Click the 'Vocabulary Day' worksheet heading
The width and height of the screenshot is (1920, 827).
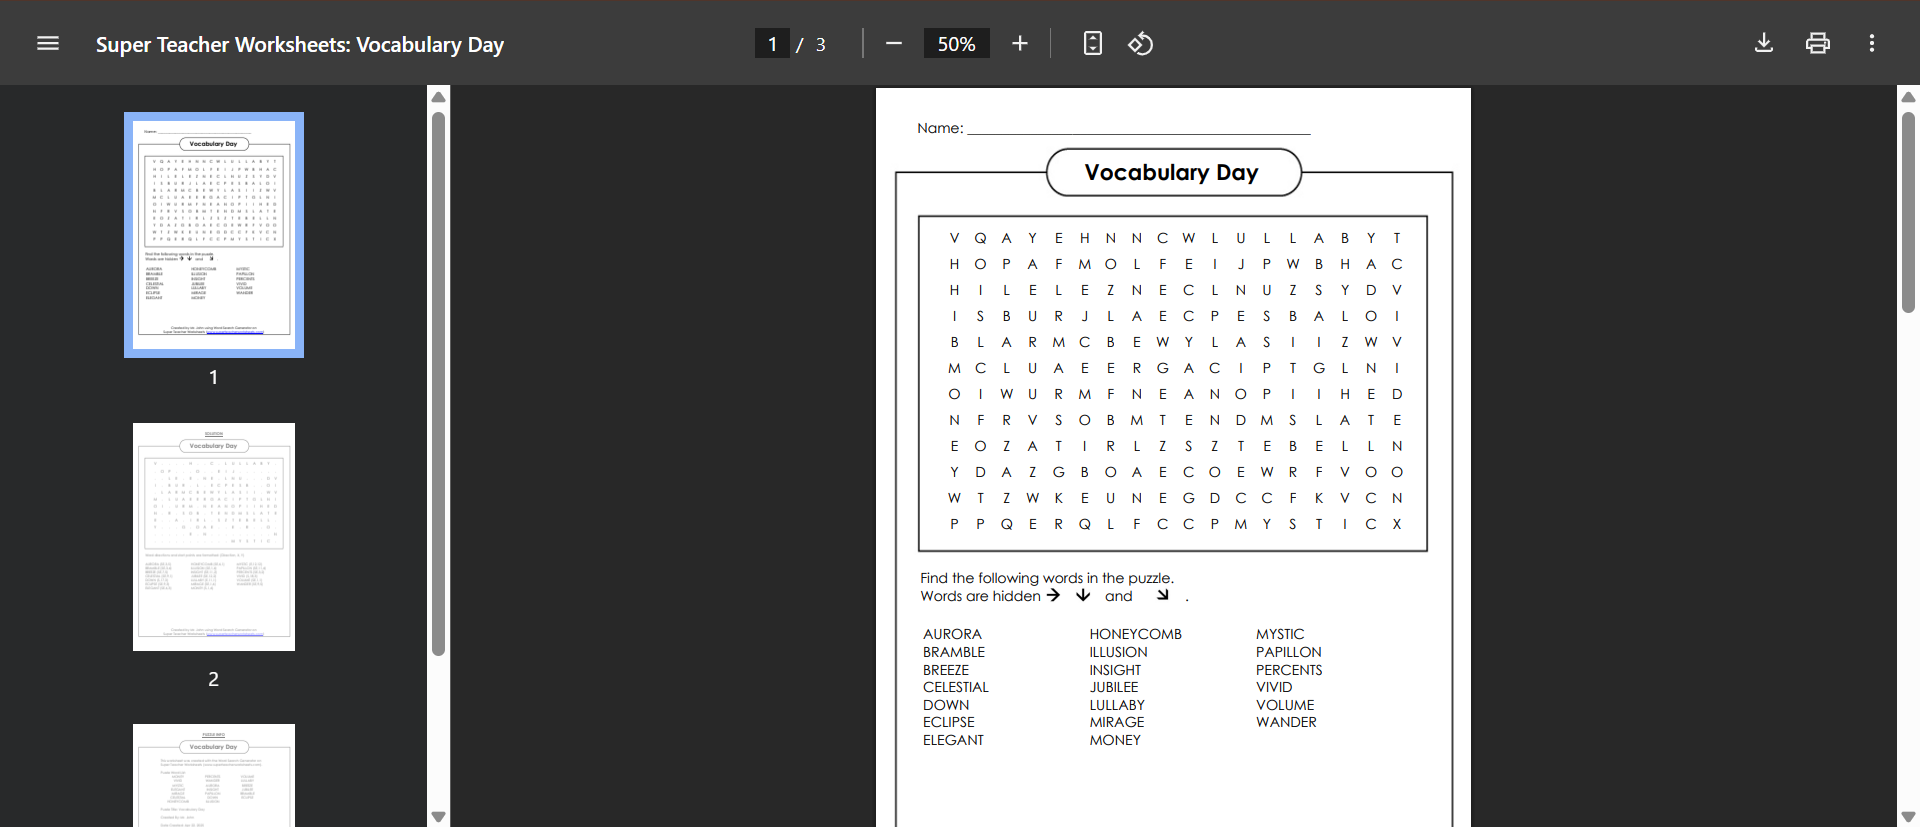point(1172,173)
